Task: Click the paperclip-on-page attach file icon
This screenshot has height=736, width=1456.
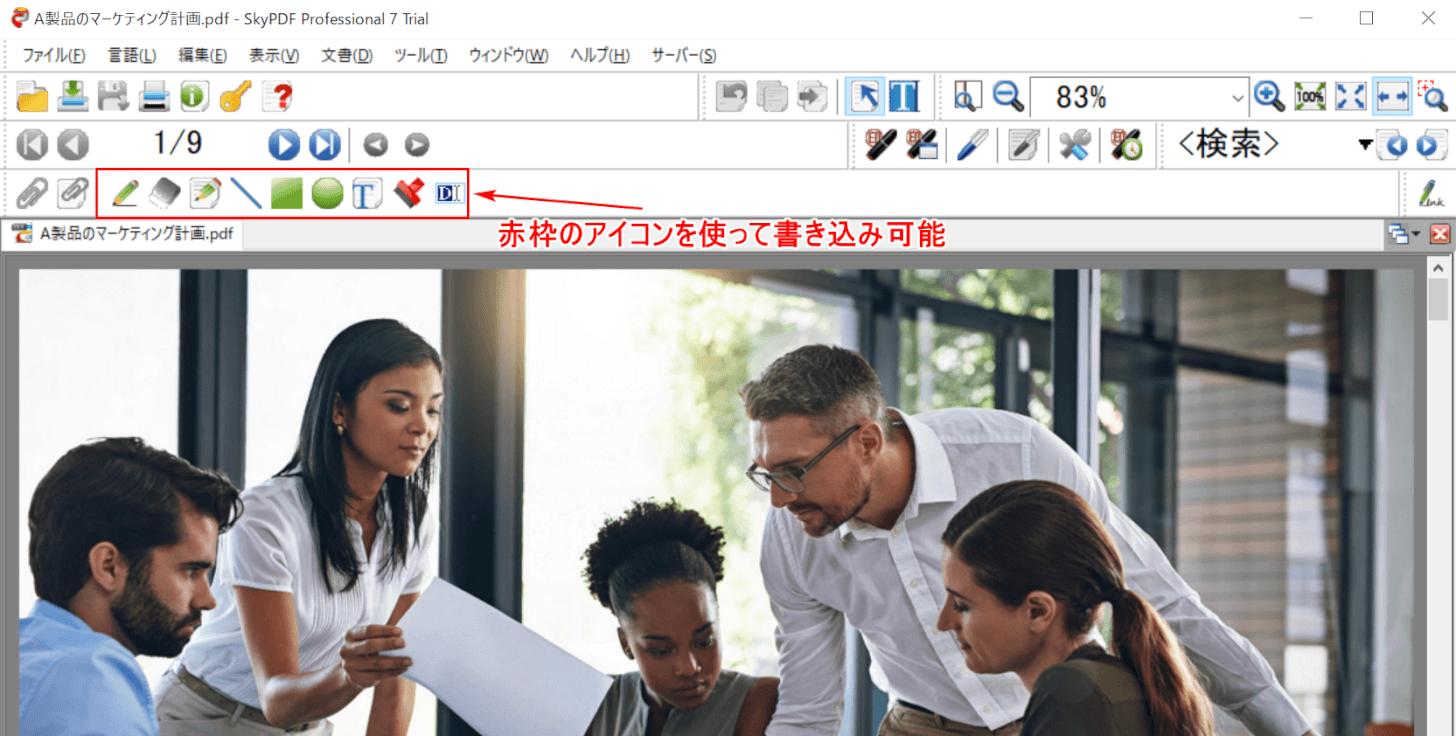Action: (72, 193)
